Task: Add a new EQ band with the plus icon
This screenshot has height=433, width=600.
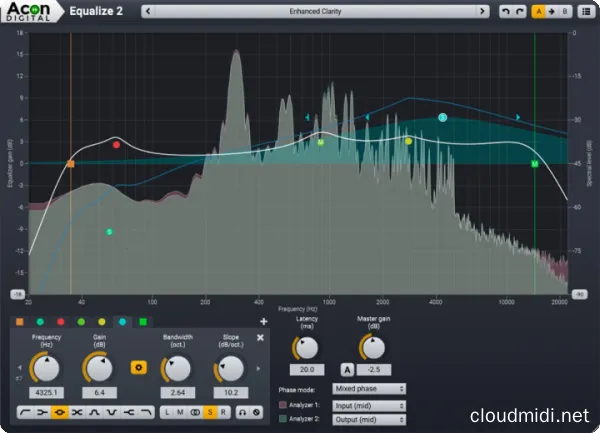Action: coord(264,322)
